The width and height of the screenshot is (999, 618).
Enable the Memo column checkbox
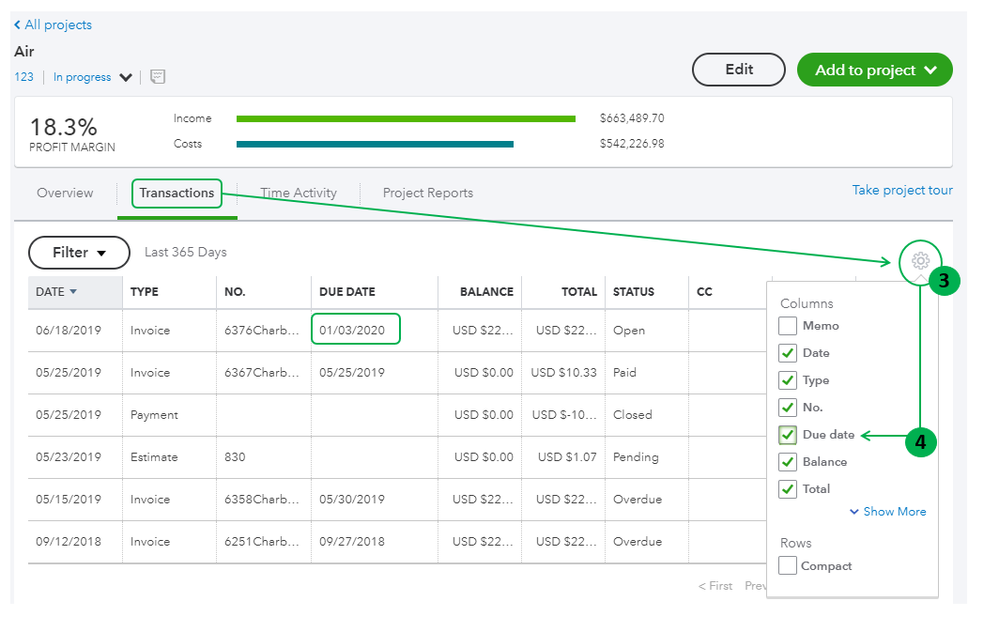[x=788, y=326]
